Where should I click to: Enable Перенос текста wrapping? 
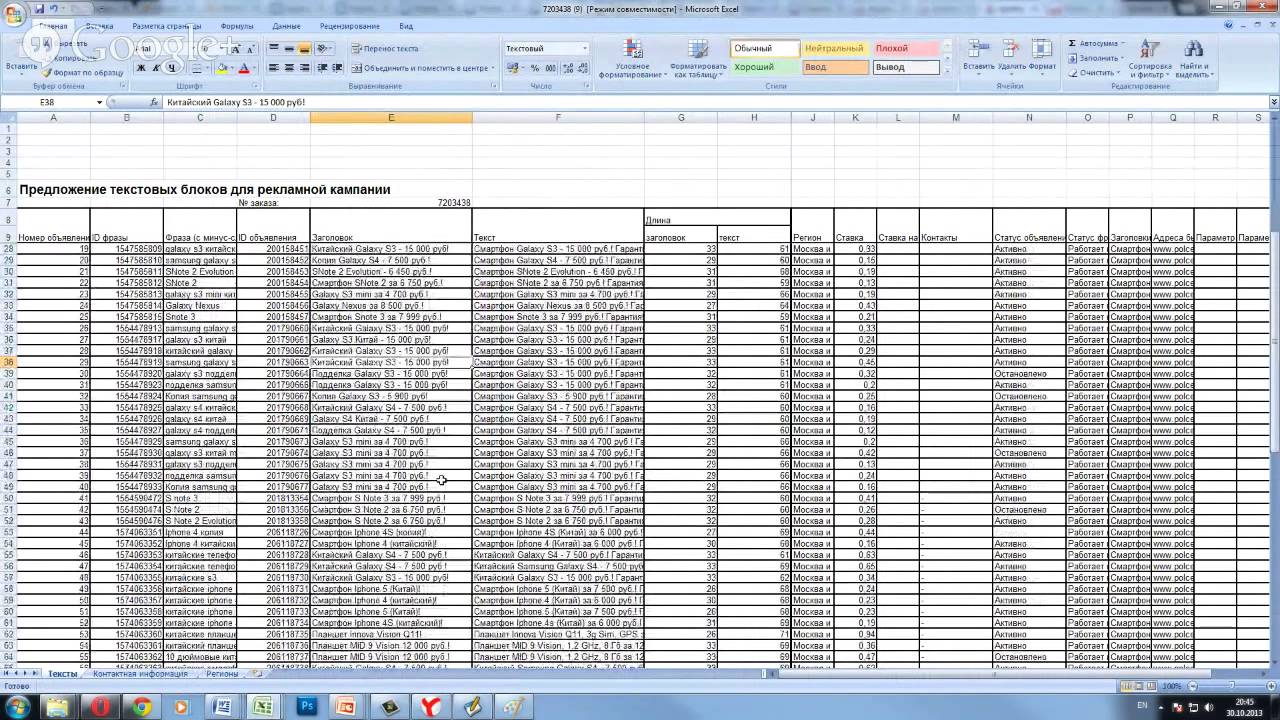coord(385,48)
